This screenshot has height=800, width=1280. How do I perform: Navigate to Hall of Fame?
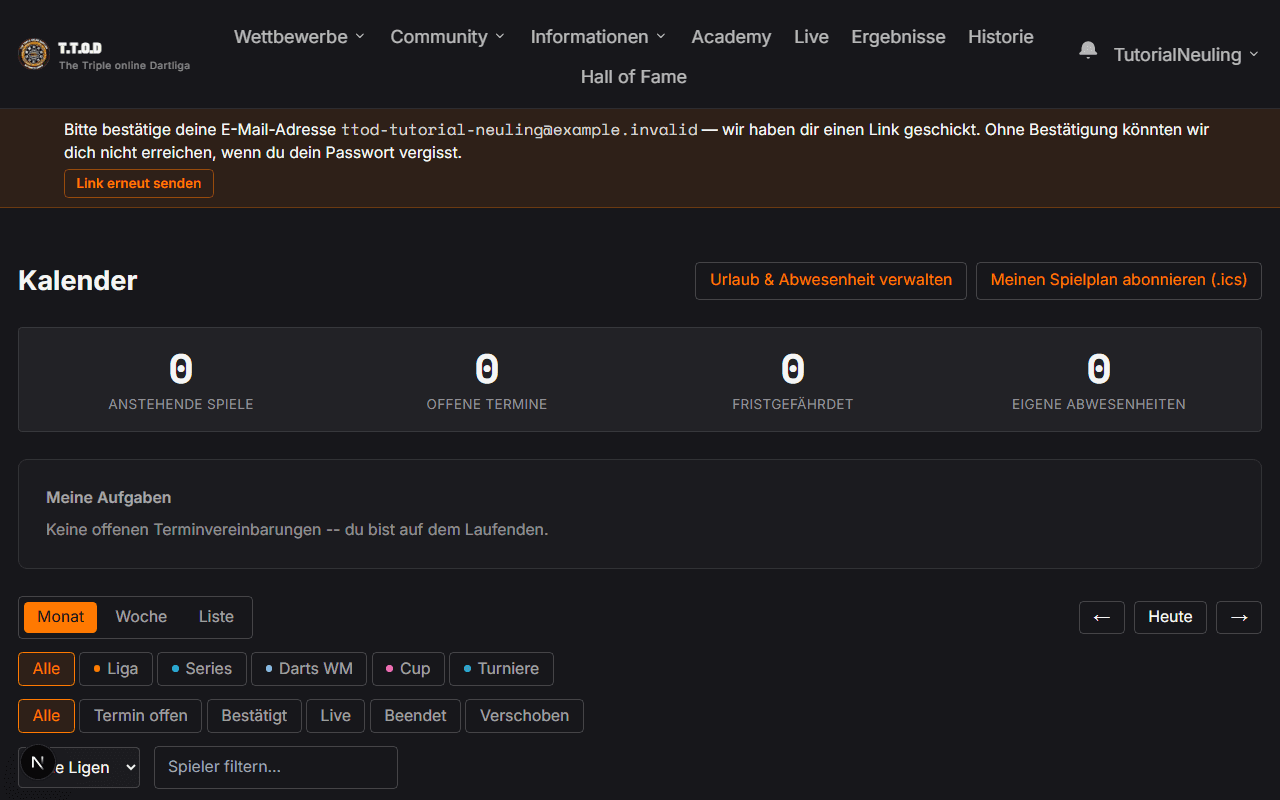click(x=634, y=77)
